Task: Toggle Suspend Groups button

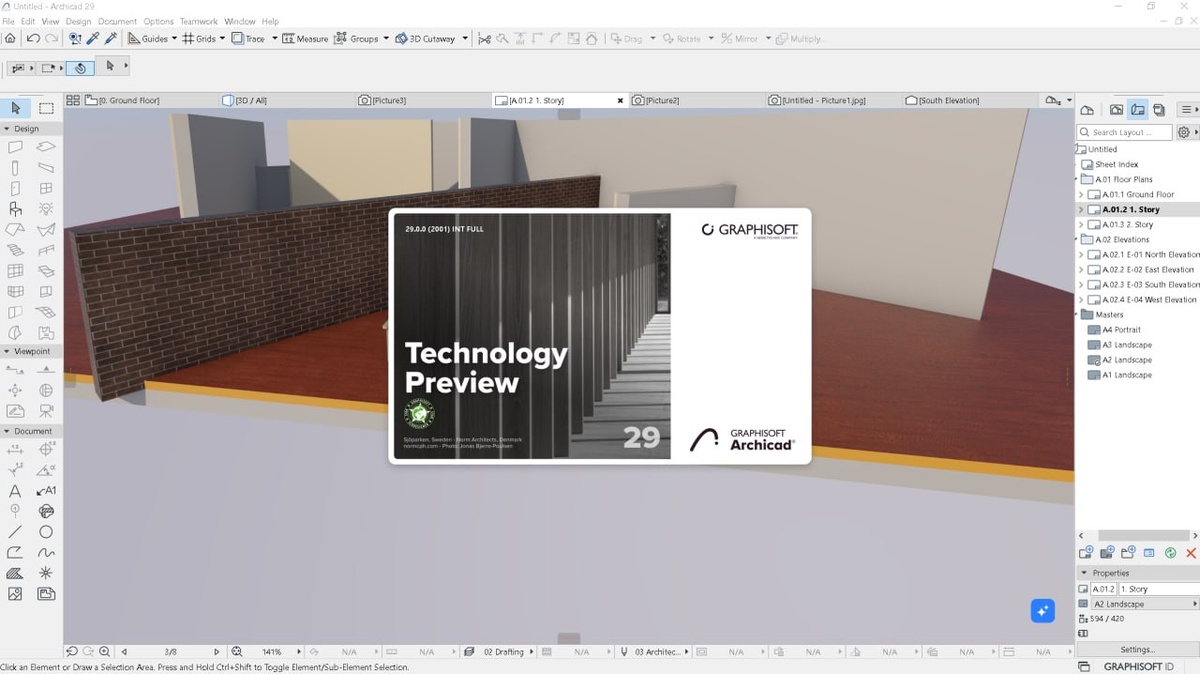Action: point(355,38)
